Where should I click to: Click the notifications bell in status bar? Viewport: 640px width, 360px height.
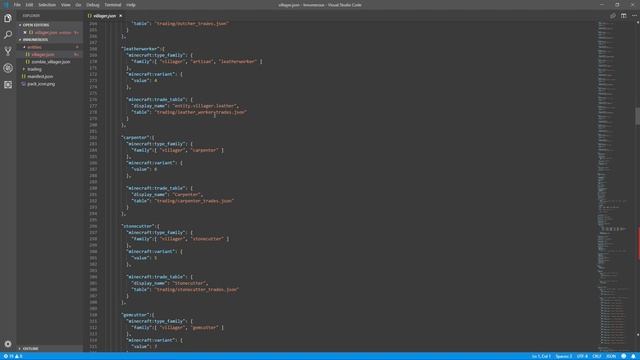[633, 356]
